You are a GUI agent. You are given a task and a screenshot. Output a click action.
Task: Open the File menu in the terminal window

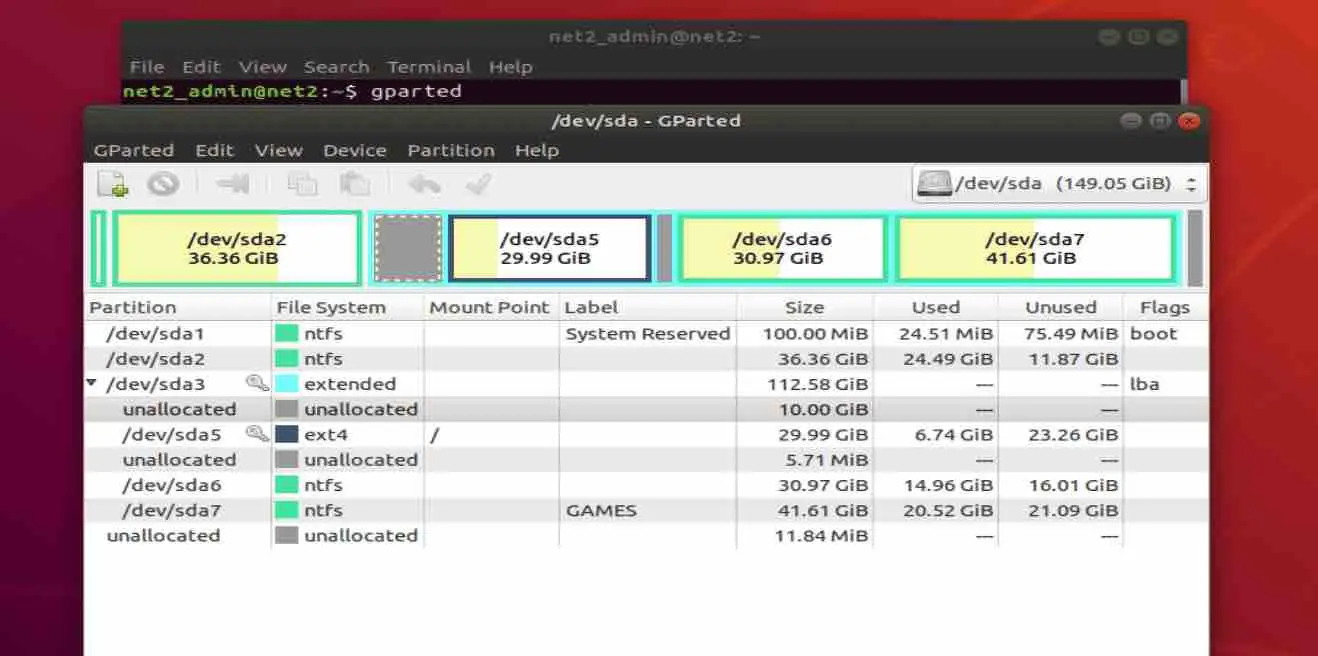coord(146,67)
